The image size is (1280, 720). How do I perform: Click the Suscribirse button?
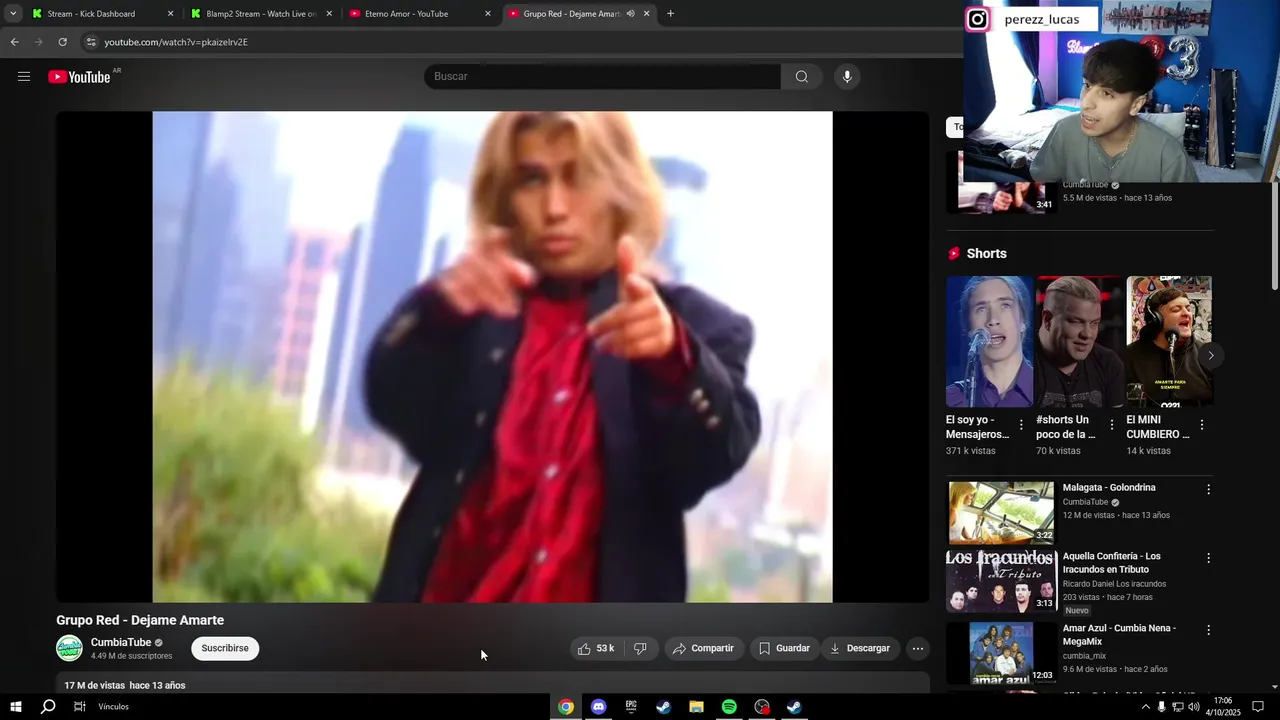(x=225, y=648)
